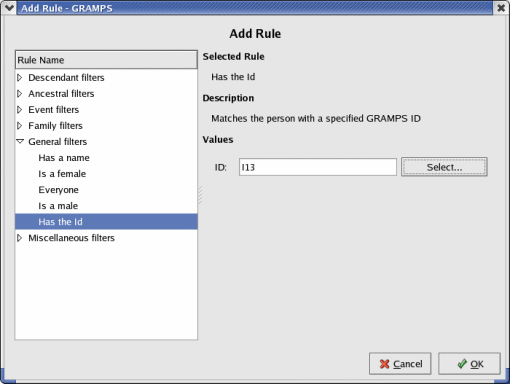The width and height of the screenshot is (510, 384).
Task: Confirm the rule with OK
Action: tap(469, 364)
